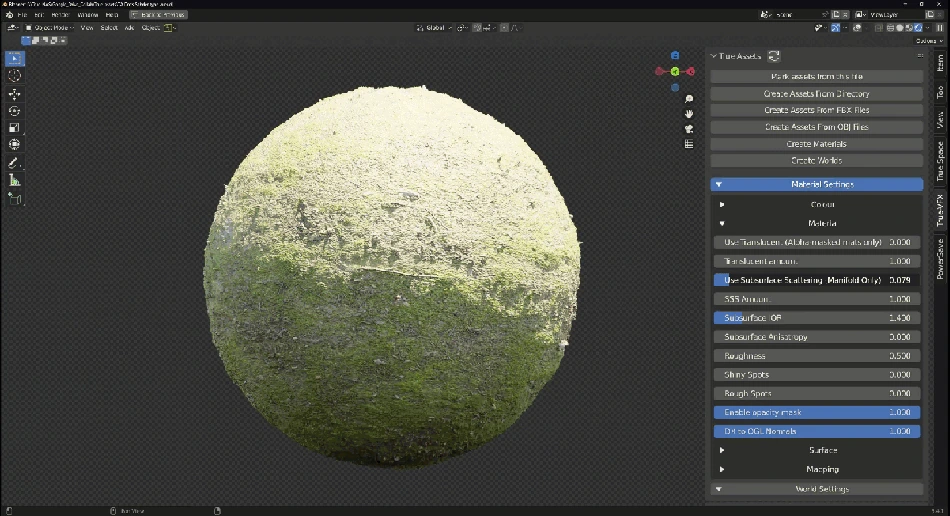Select the Annotate tool
950x516 pixels.
click(x=15, y=162)
